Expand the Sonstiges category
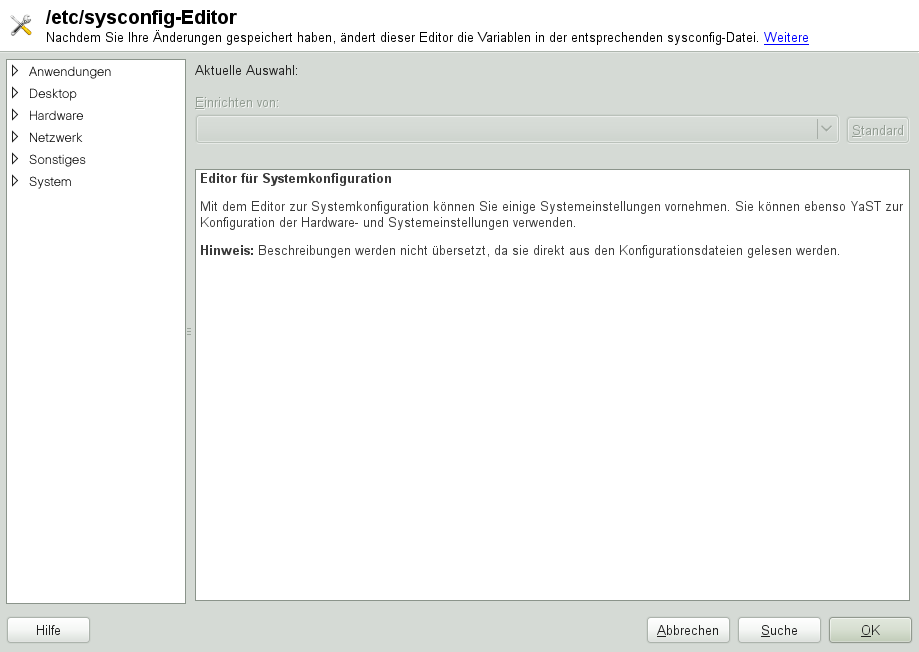919x652 pixels. pyautogui.click(x=14, y=159)
